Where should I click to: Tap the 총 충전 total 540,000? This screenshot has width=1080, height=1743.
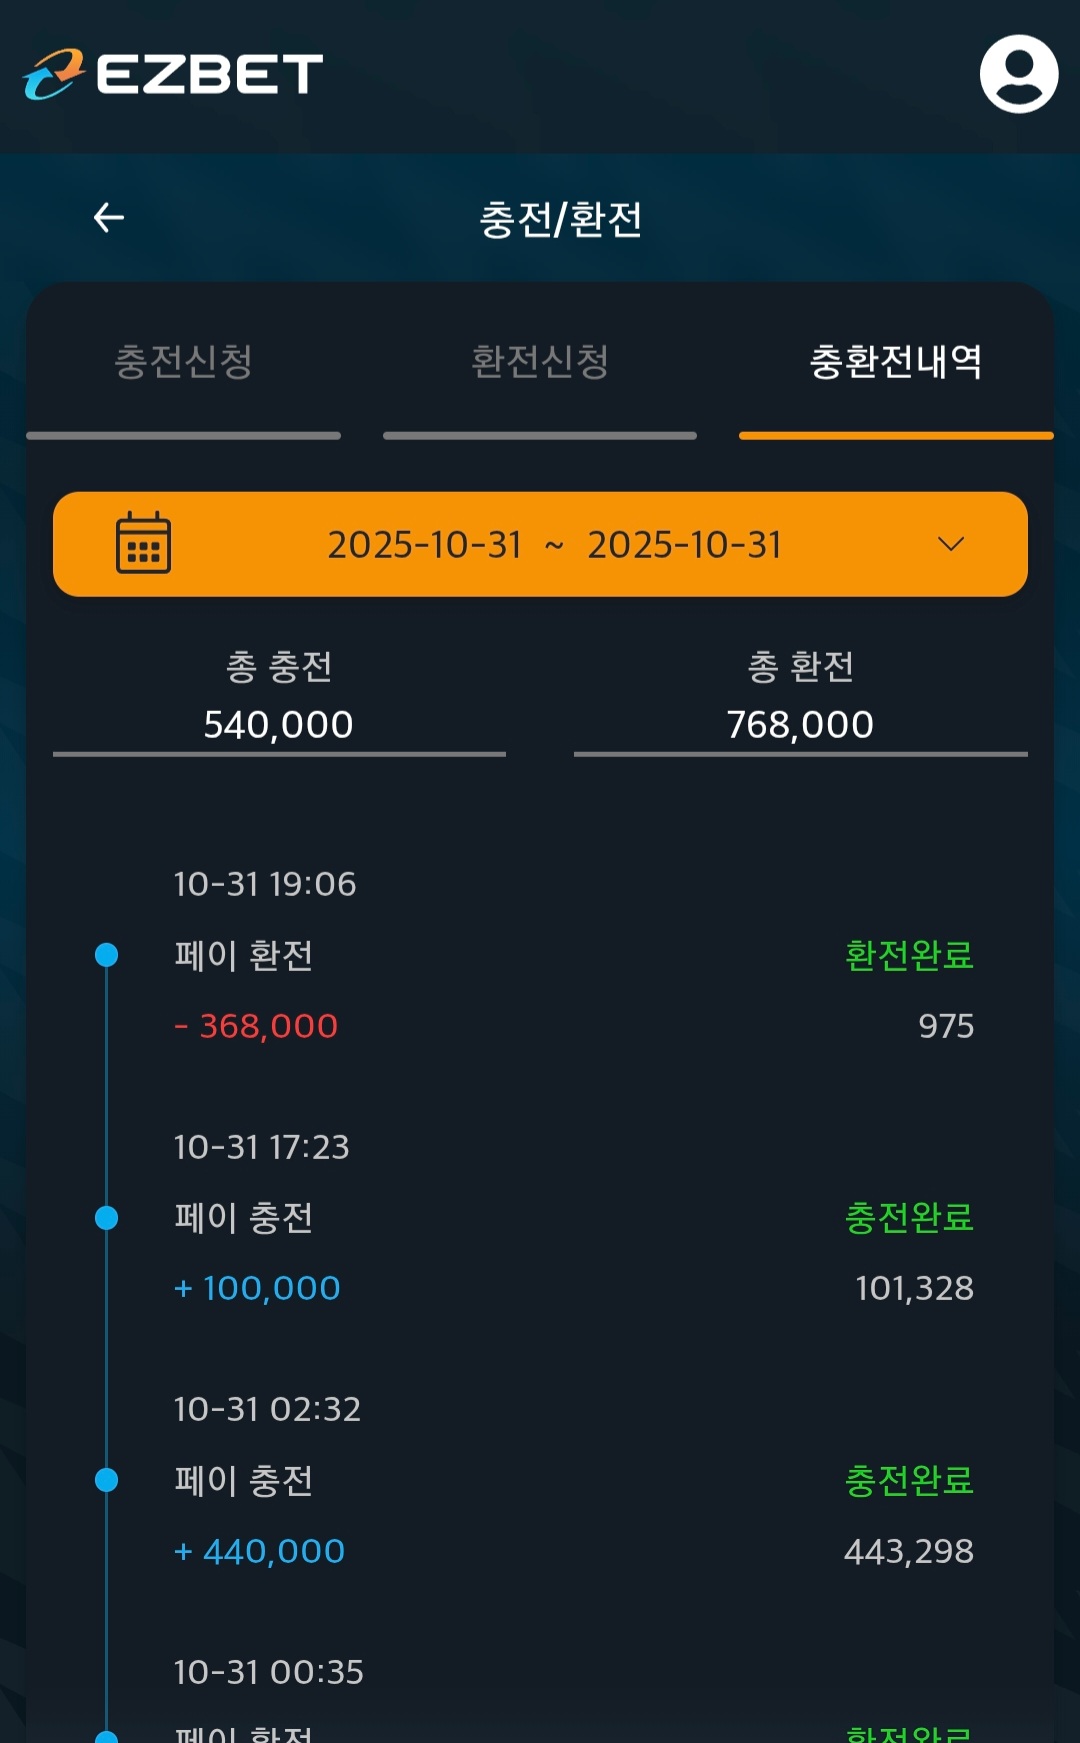pyautogui.click(x=278, y=724)
